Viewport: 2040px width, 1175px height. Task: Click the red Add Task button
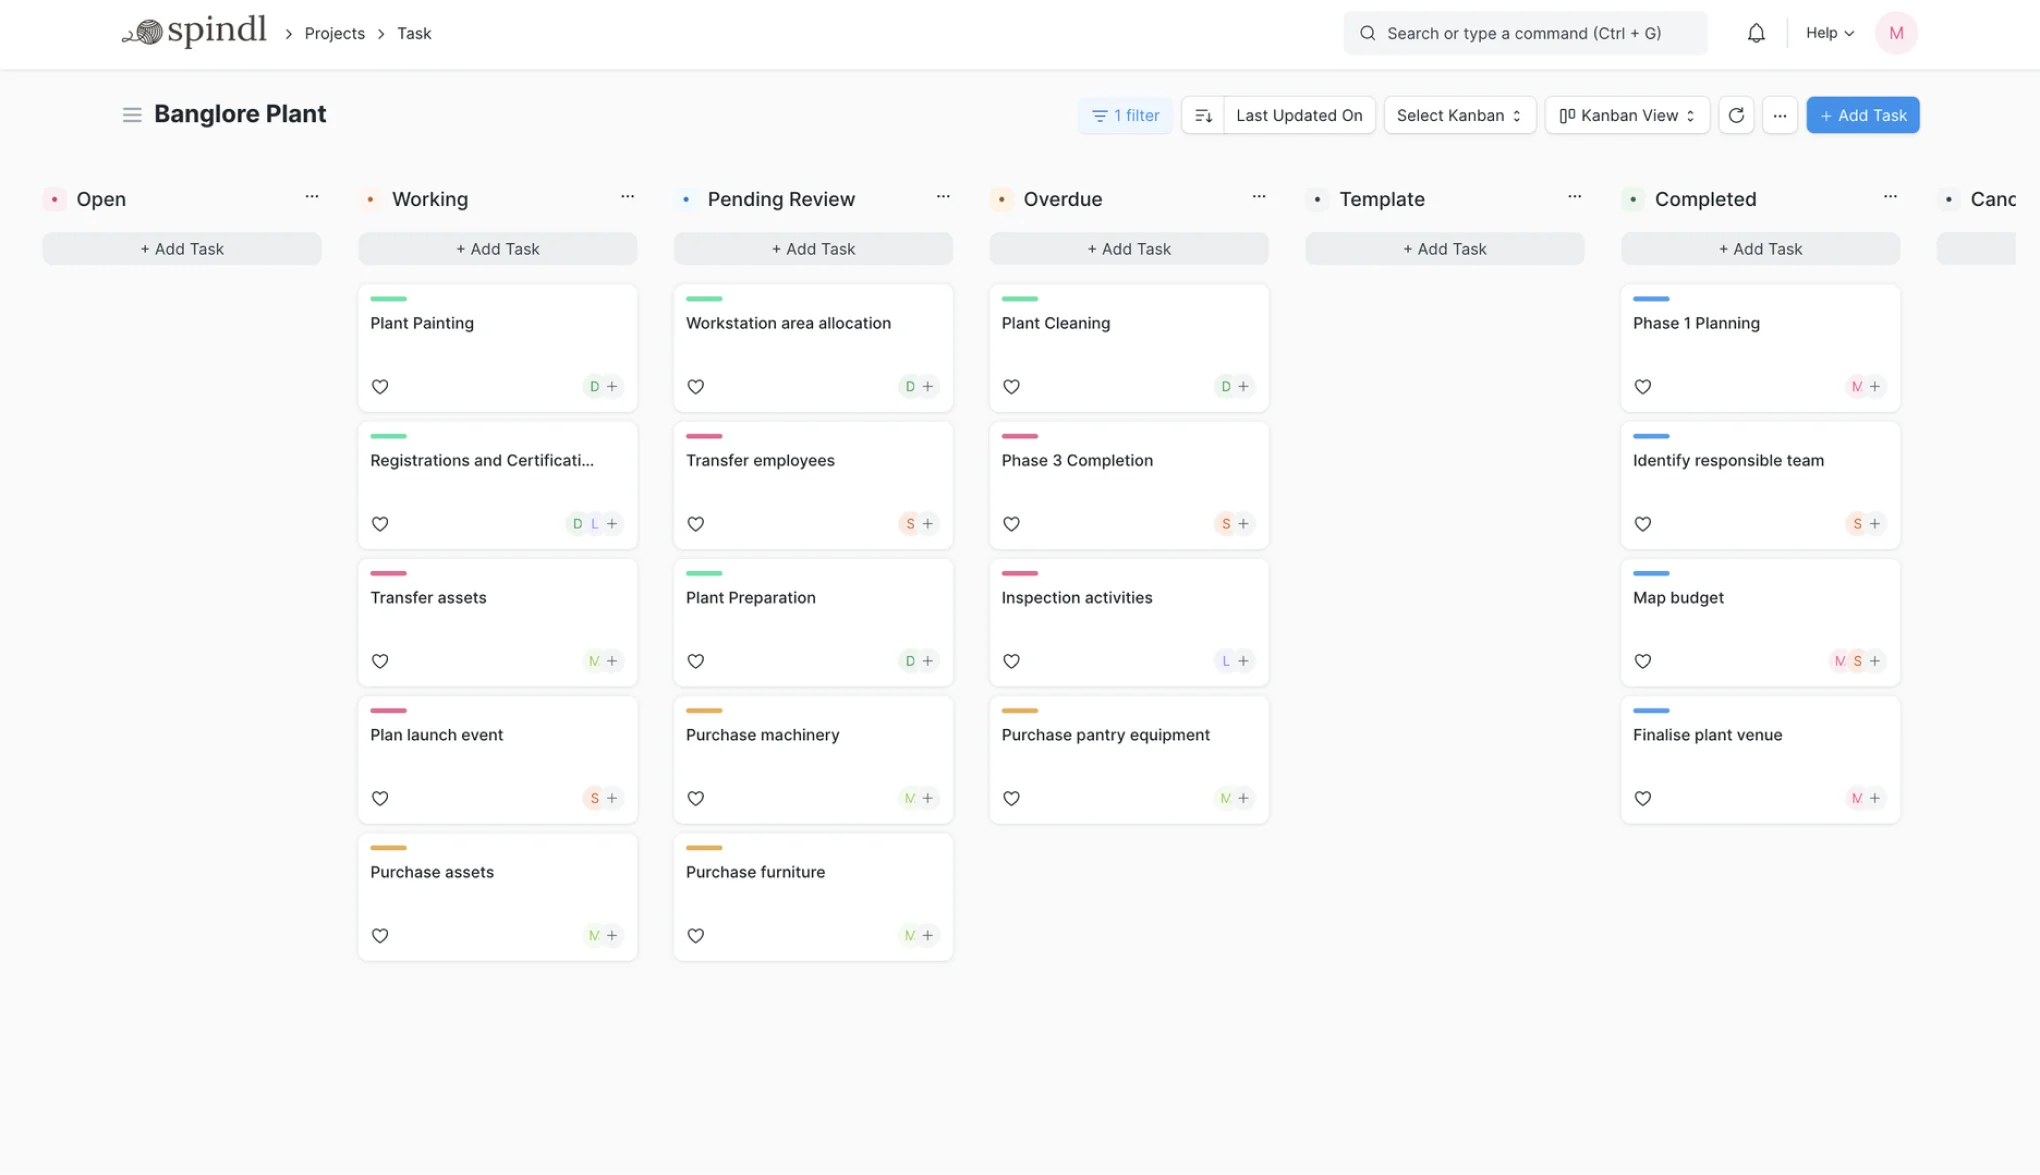click(x=1862, y=115)
